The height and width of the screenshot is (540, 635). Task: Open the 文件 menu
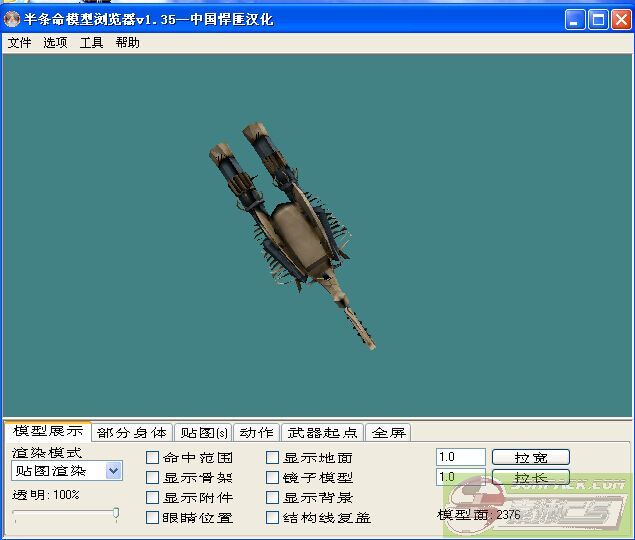click(19, 43)
